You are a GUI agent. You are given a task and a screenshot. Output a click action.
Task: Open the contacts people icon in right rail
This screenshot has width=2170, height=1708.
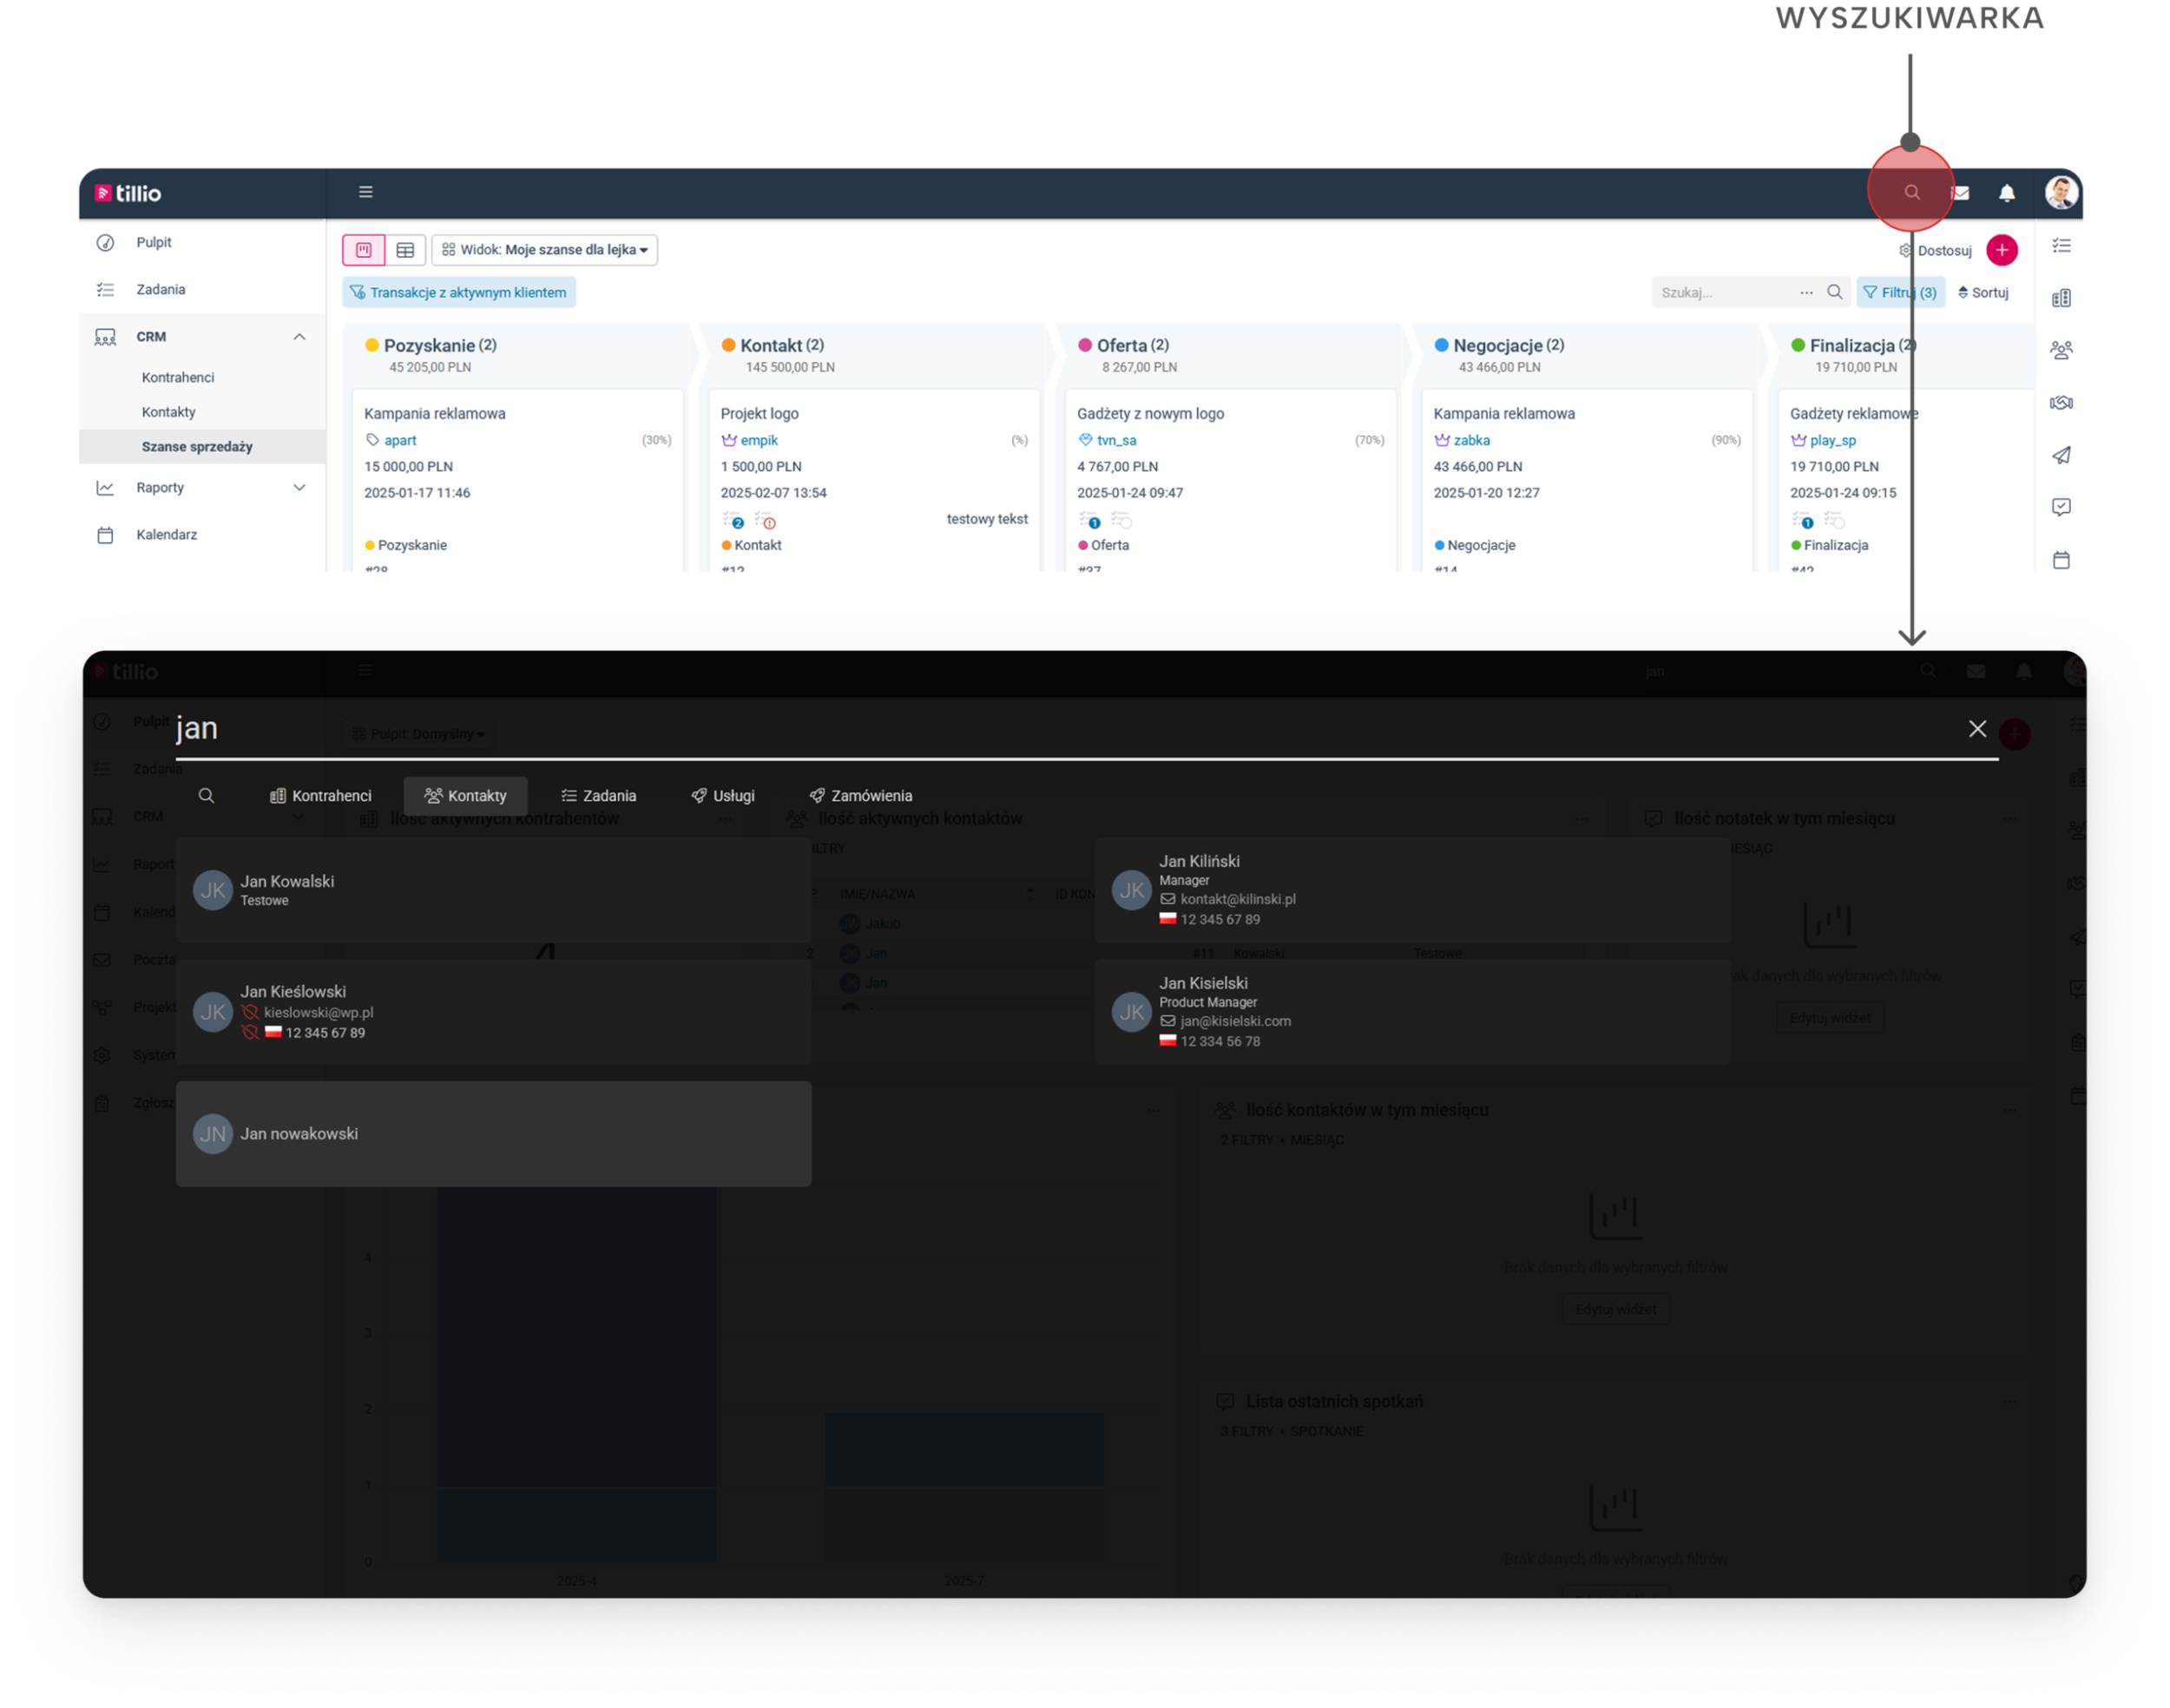click(2061, 350)
